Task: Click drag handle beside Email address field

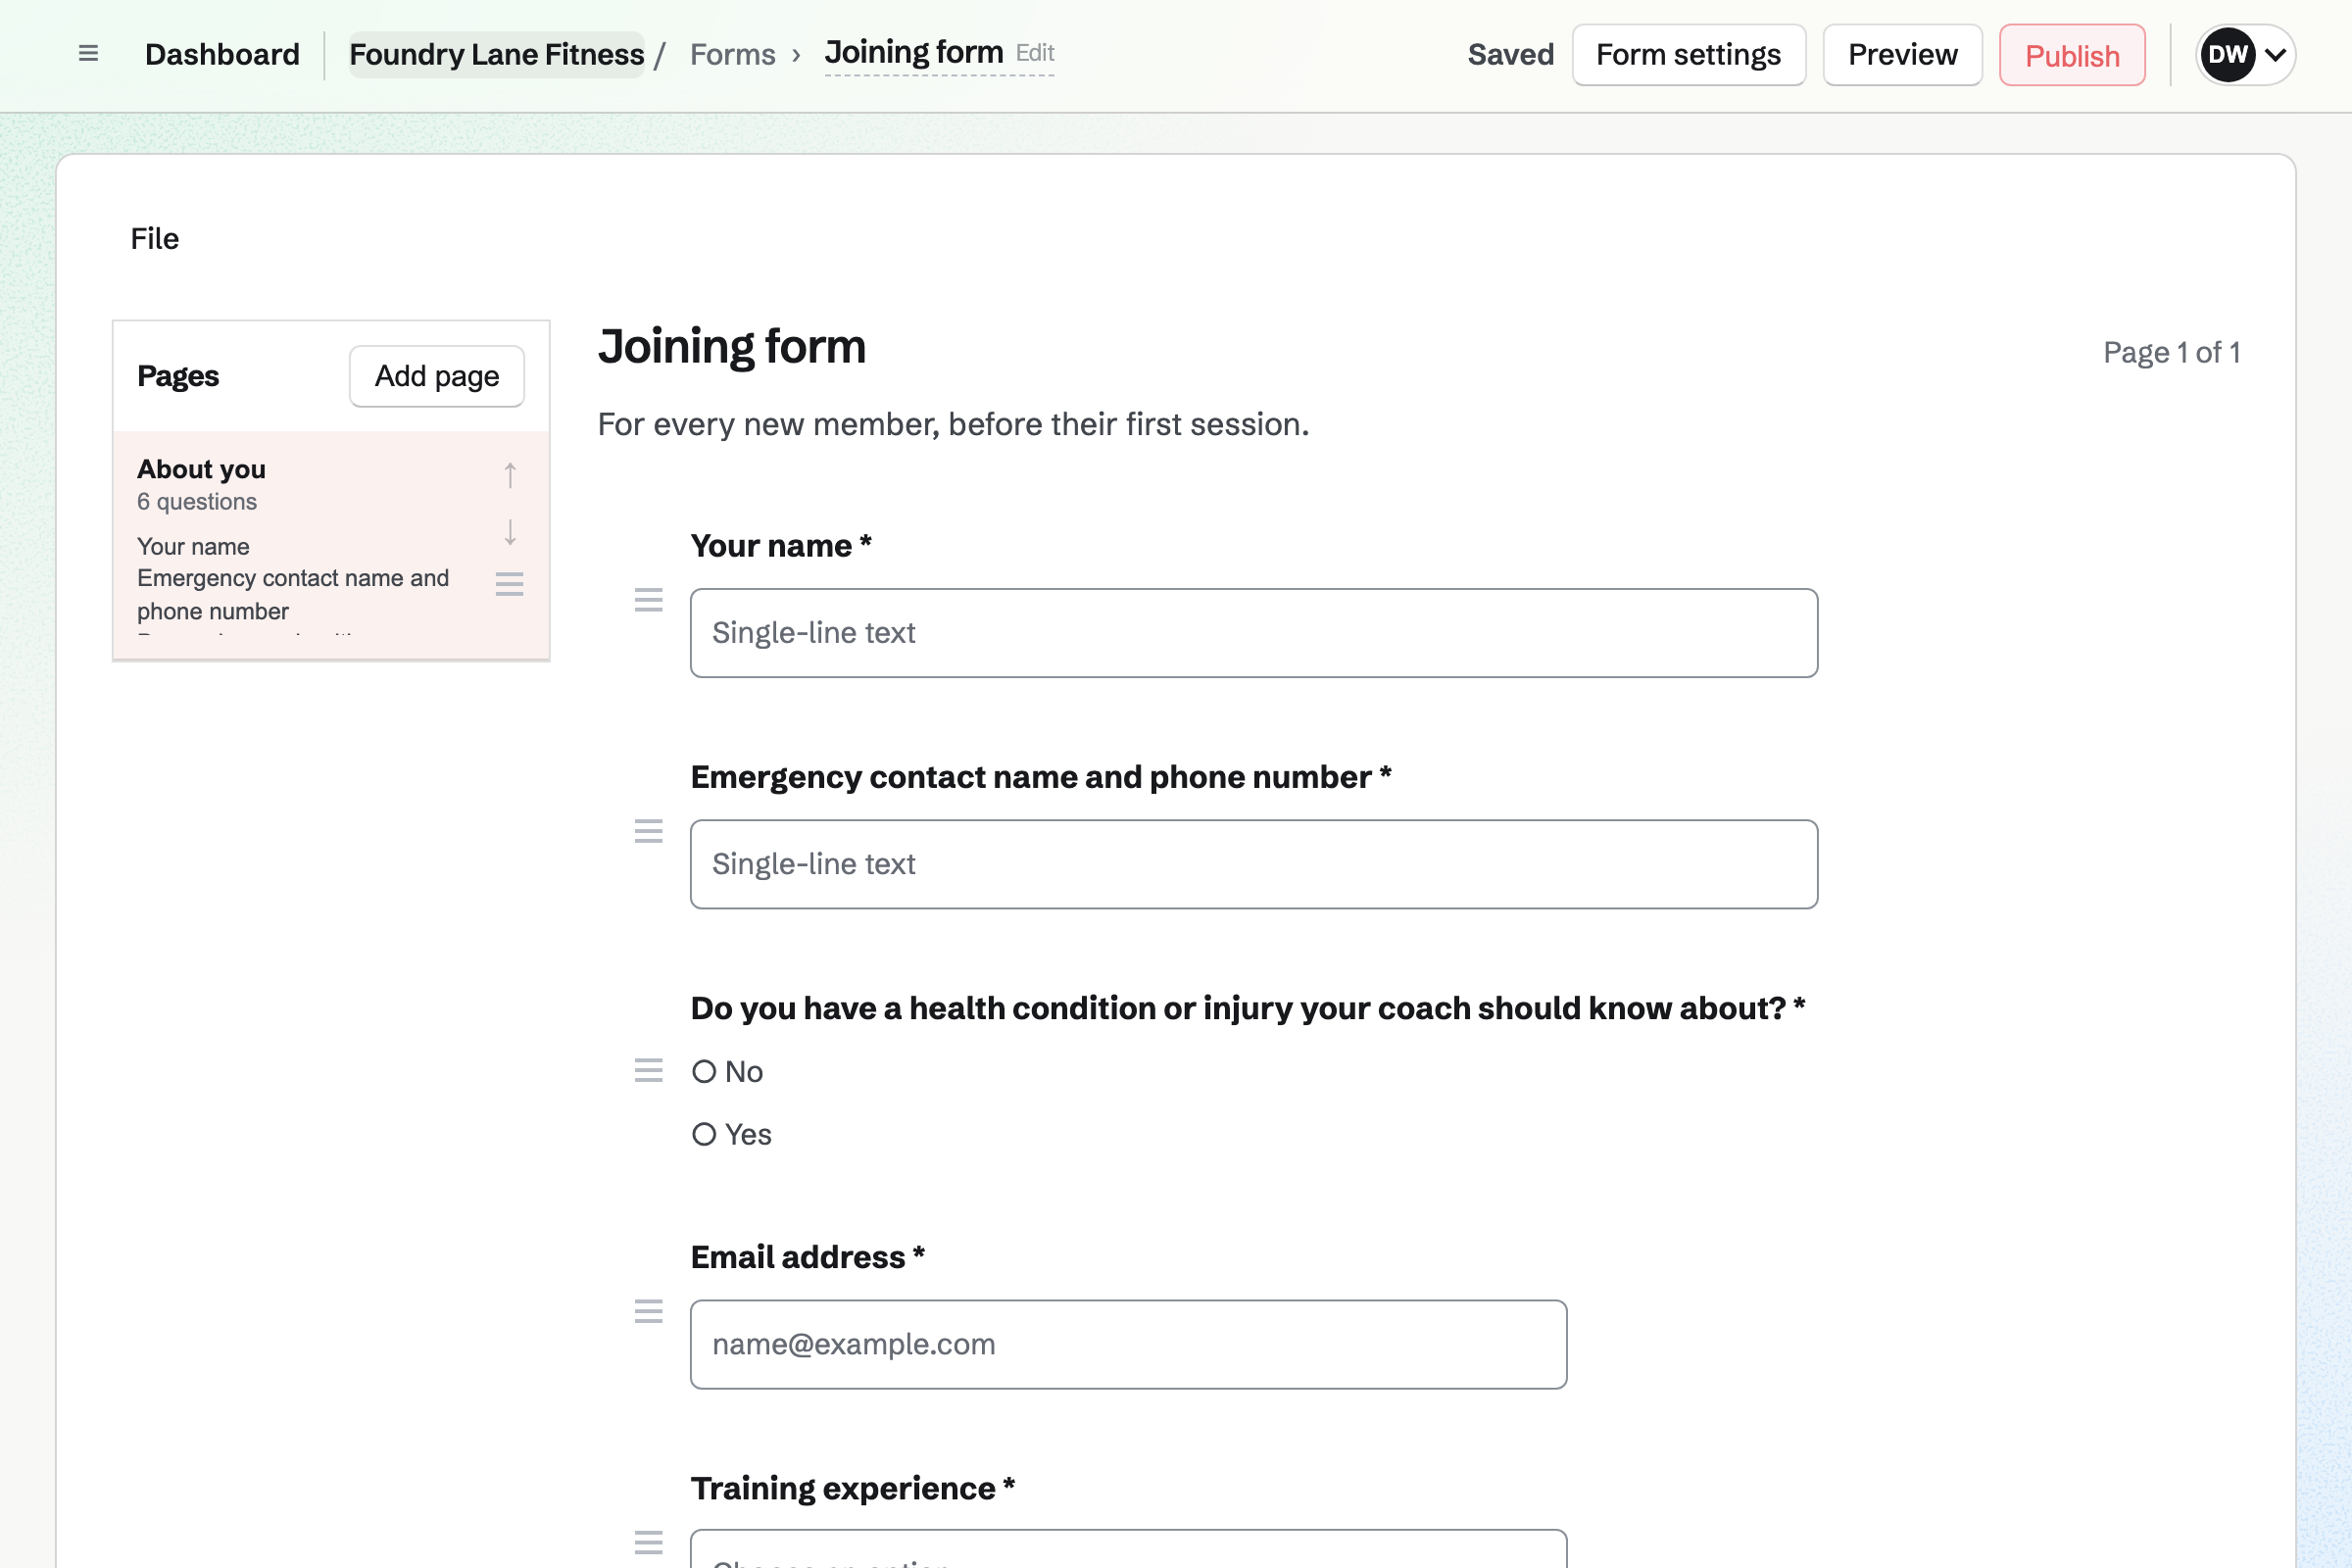Action: (649, 1311)
